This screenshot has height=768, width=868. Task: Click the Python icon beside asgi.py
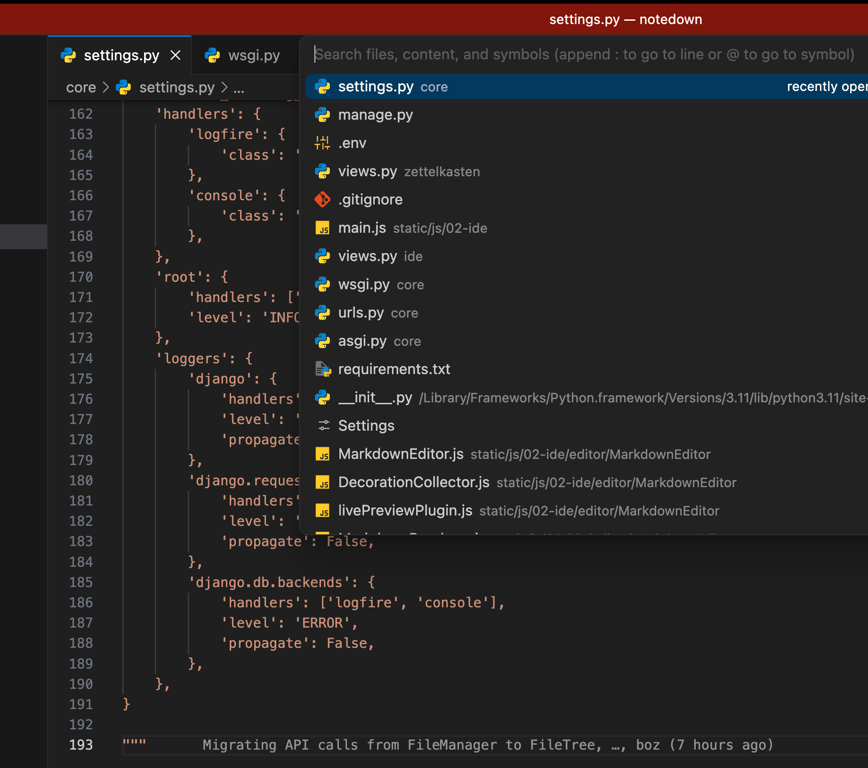tap(322, 341)
